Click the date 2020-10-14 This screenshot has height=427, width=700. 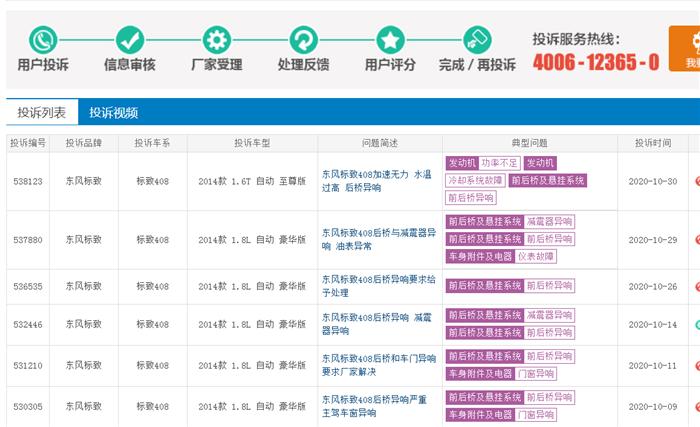653,325
